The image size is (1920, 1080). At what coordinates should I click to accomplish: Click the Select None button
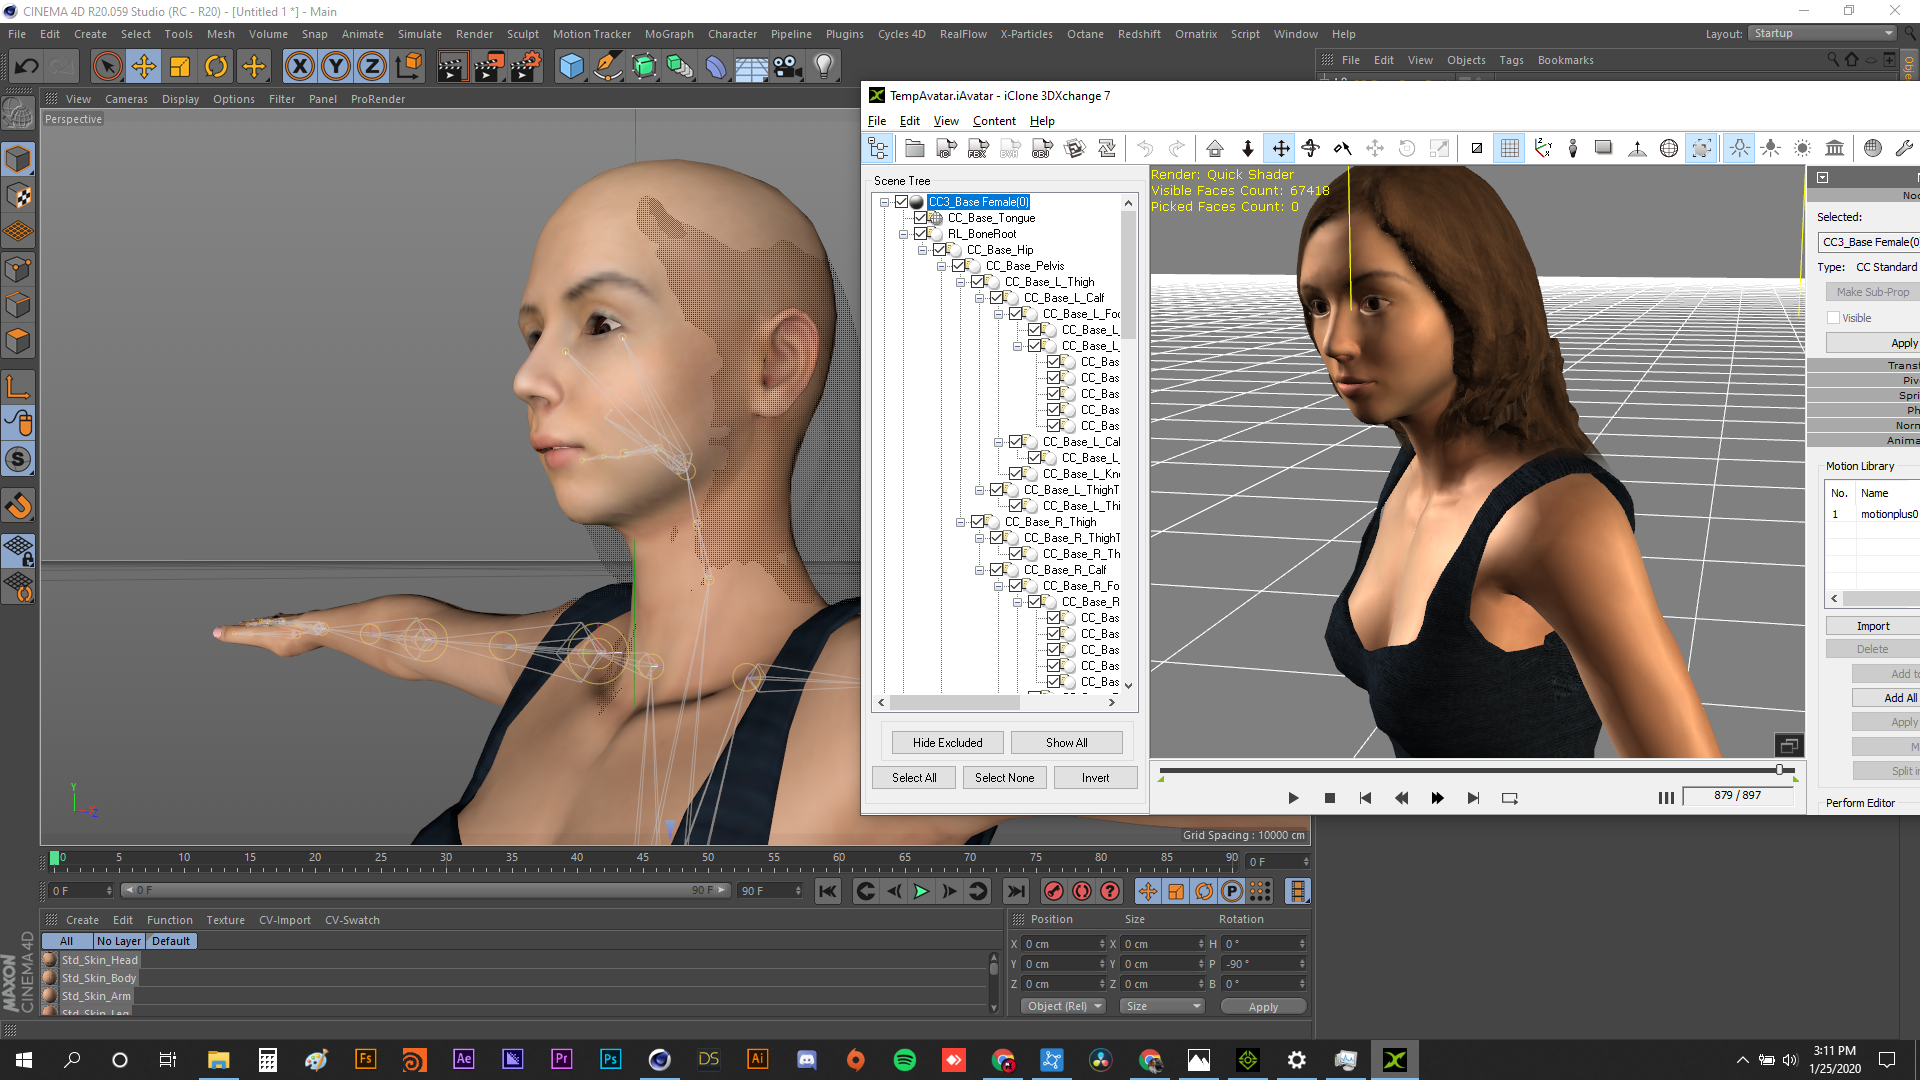coord(1004,778)
